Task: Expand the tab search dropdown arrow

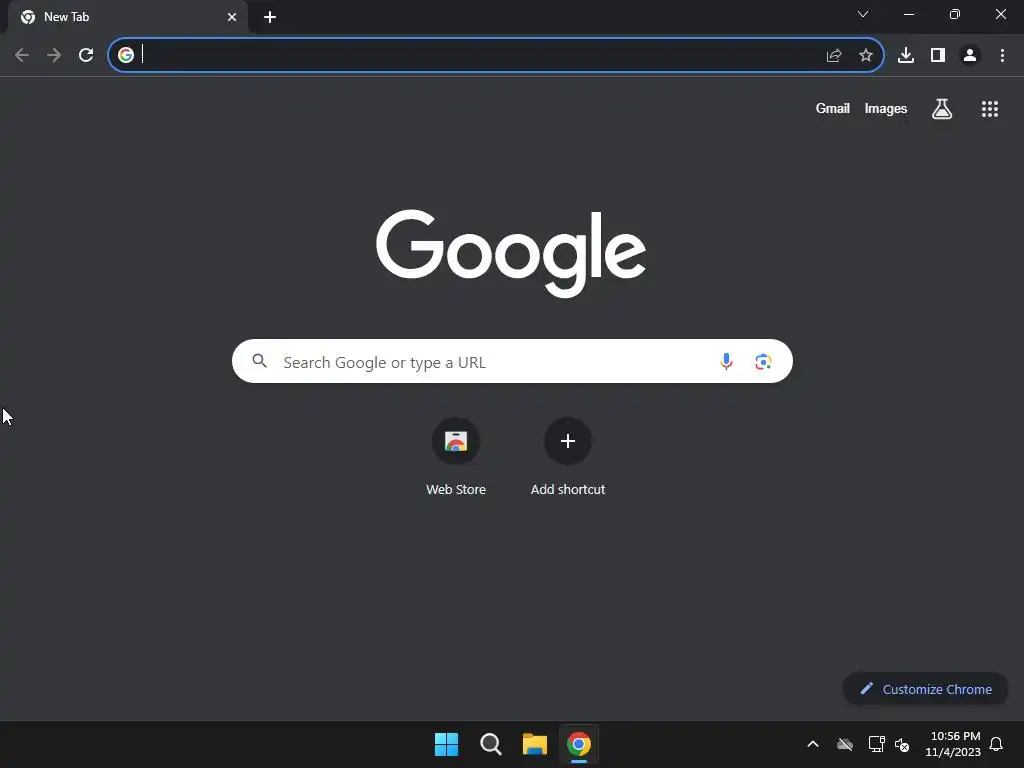Action: click(862, 14)
